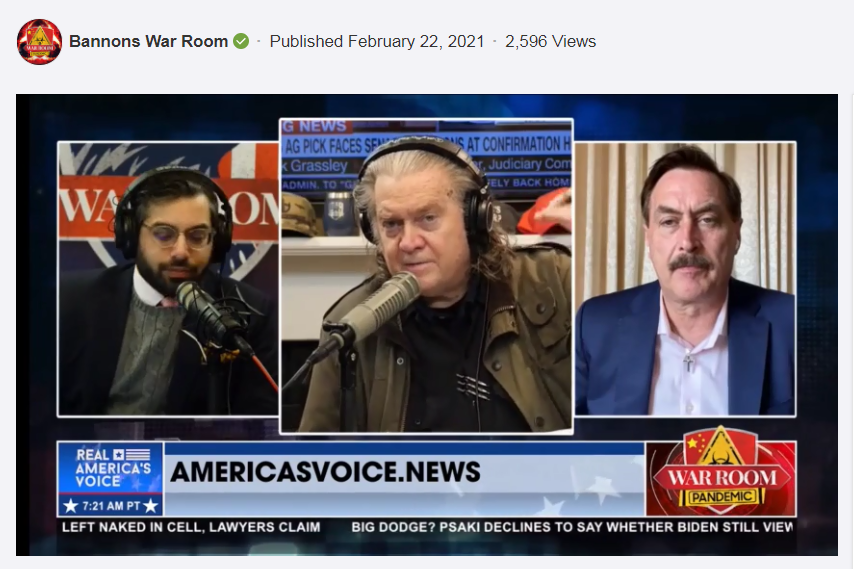Viewport: 854px width, 569px height.
Task: Click the Real America's Voice logo in video
Action: (x=111, y=469)
